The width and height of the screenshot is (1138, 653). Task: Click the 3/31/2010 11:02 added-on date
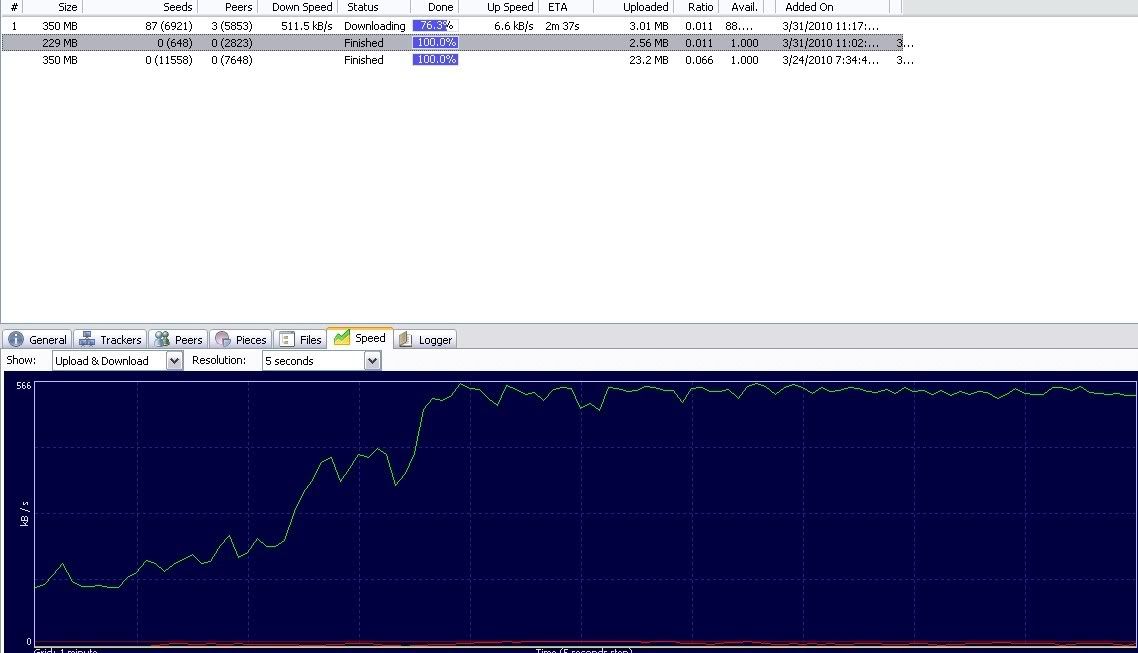(830, 43)
